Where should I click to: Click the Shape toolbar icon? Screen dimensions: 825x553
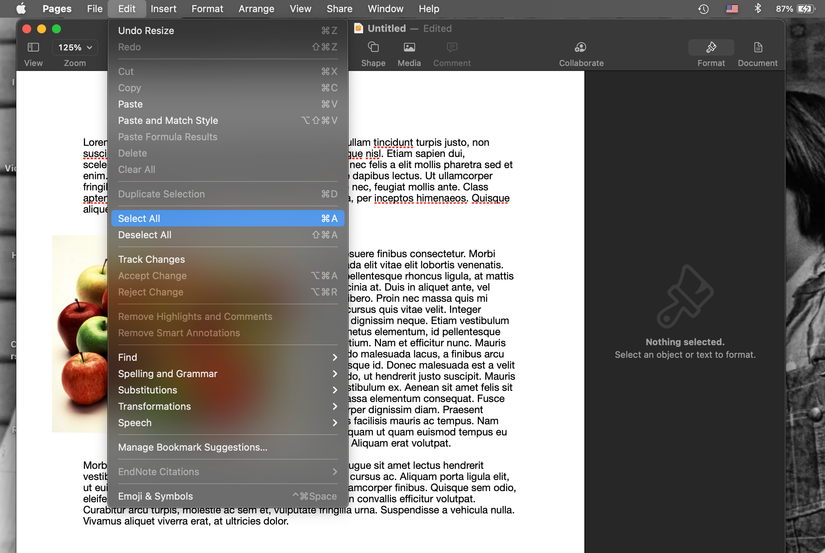click(x=373, y=47)
